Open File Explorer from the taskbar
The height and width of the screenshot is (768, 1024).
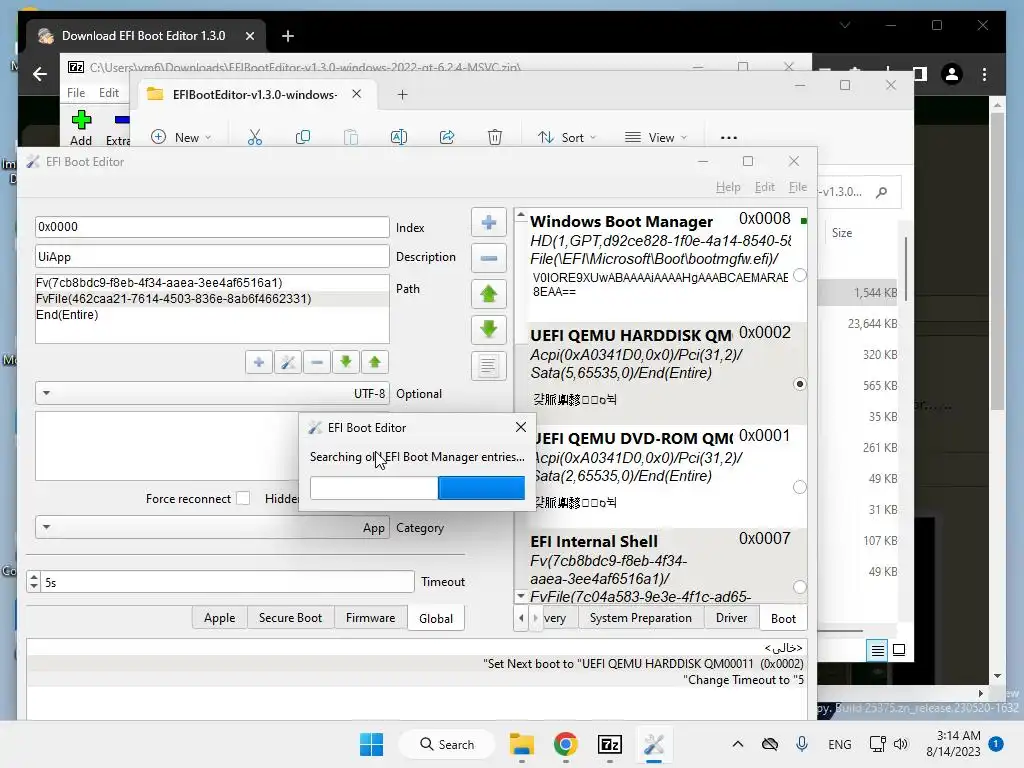(522, 744)
